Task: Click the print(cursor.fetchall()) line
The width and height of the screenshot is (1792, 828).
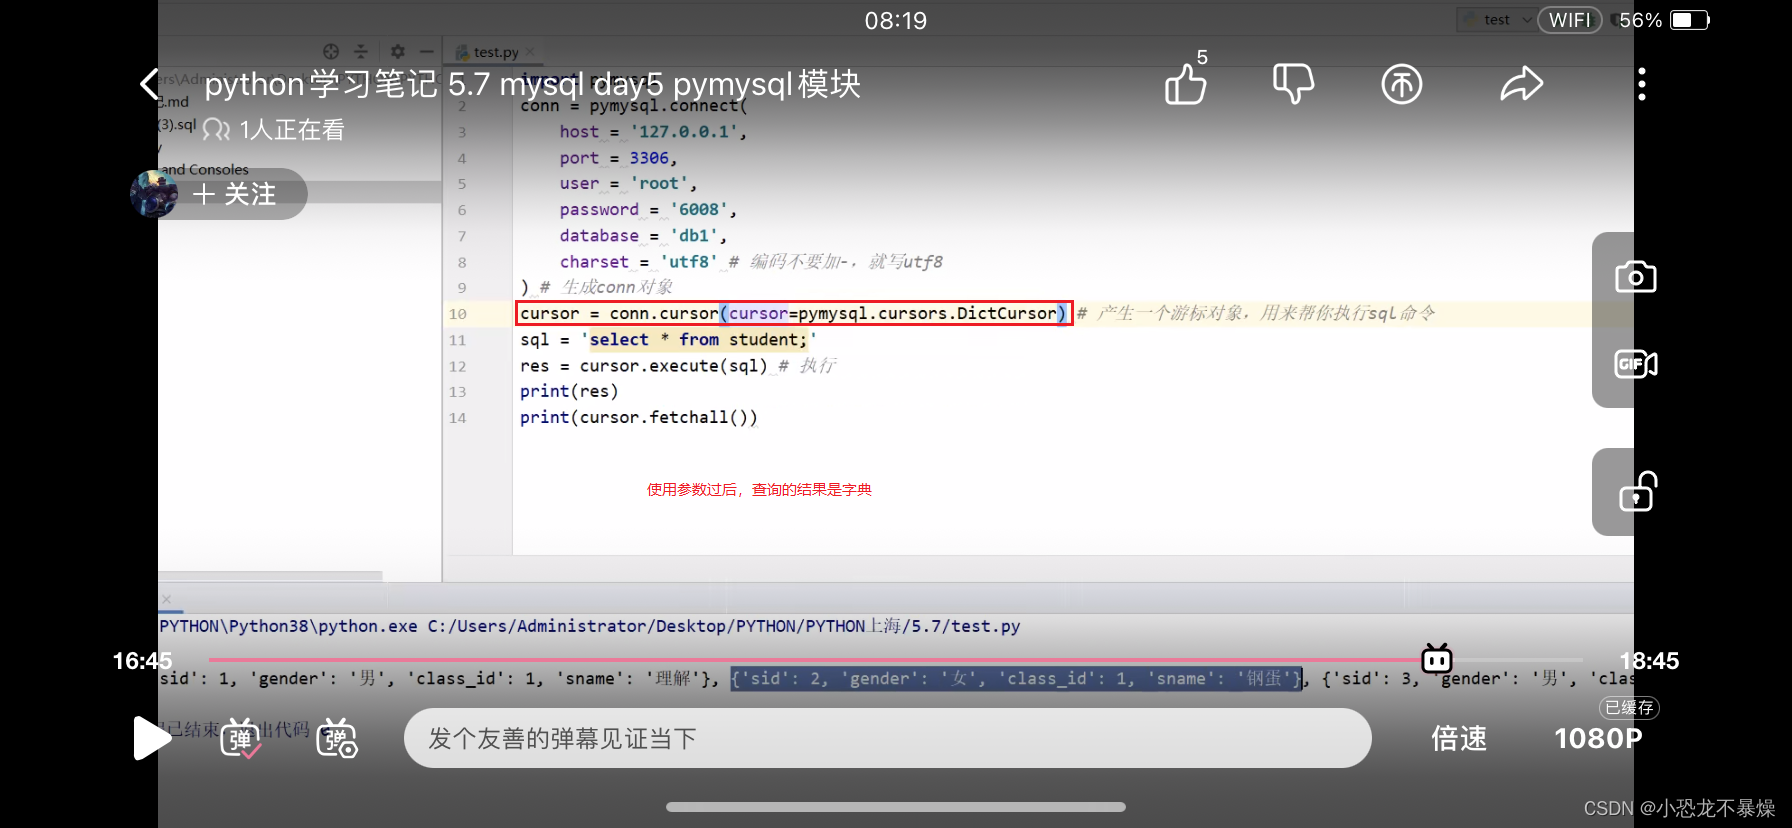Action: point(639,417)
